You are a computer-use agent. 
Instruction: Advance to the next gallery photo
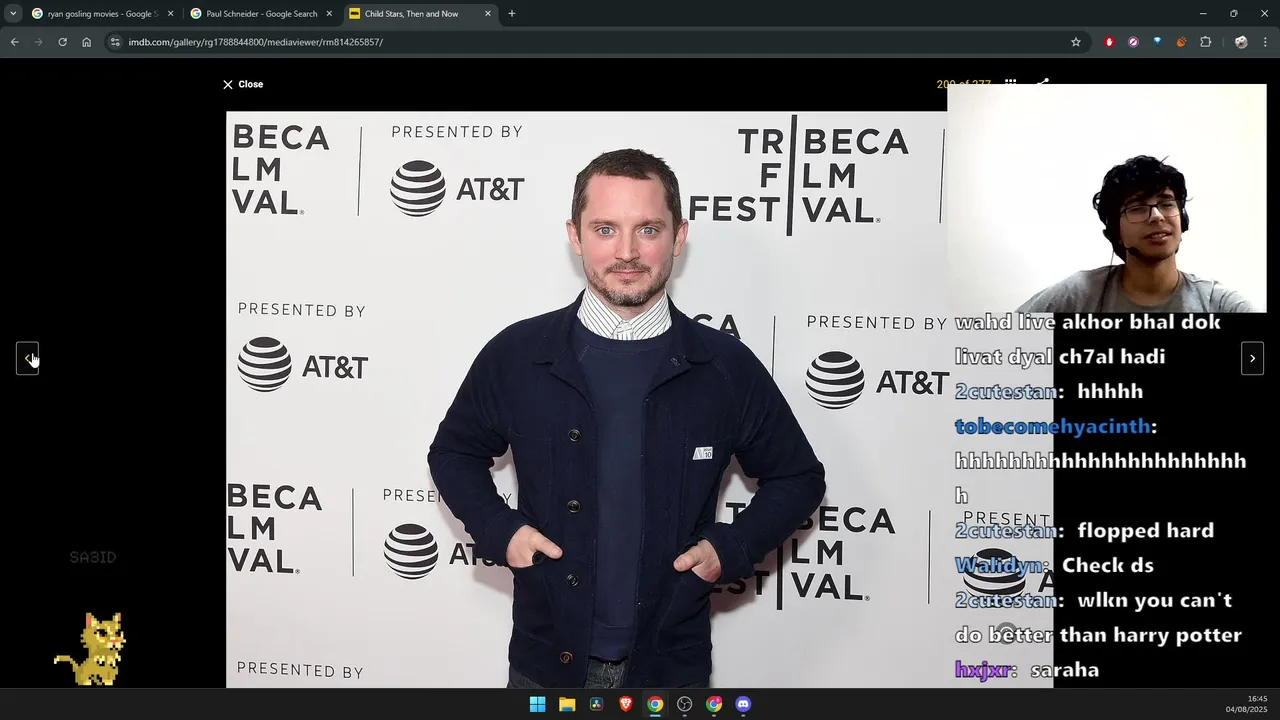point(1252,358)
